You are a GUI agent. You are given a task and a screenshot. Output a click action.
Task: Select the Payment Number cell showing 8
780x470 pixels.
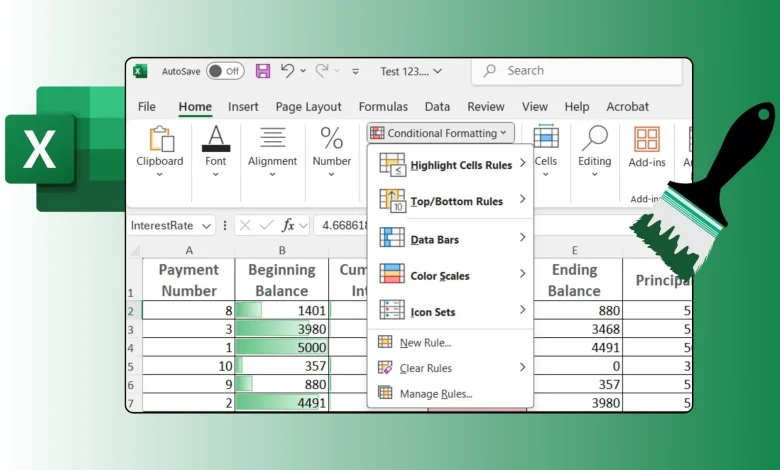point(189,310)
